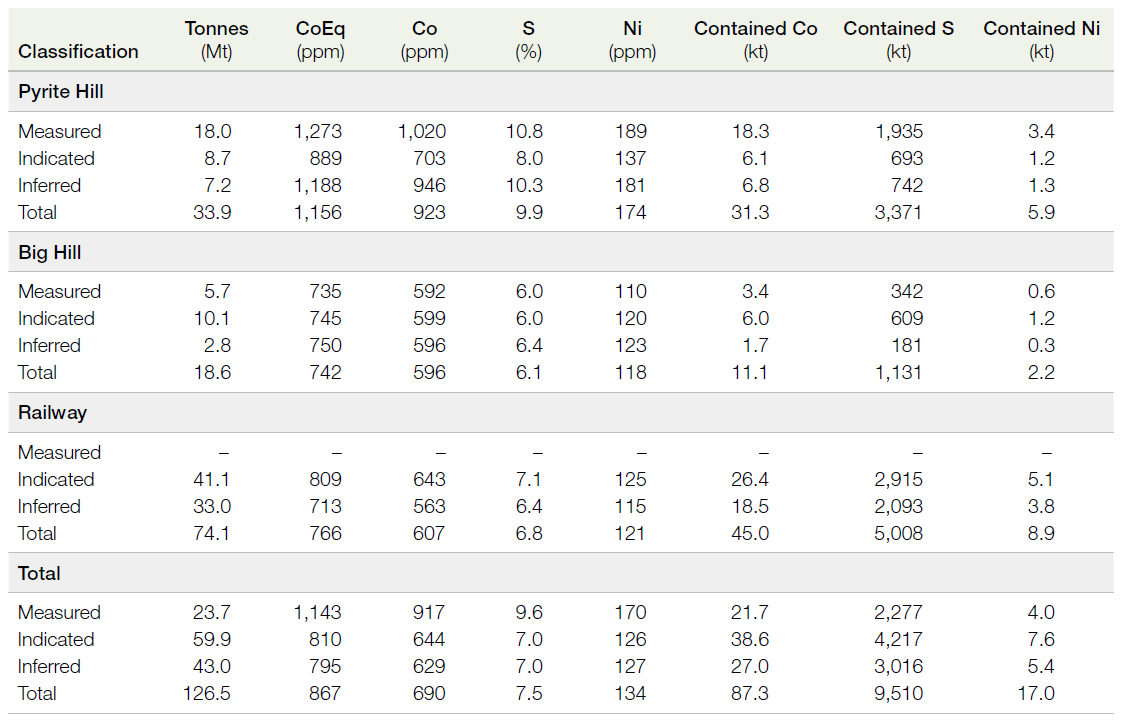The image size is (1122, 724).
Task: Click Big Hill Measured contained S 342
Action: 907,292
